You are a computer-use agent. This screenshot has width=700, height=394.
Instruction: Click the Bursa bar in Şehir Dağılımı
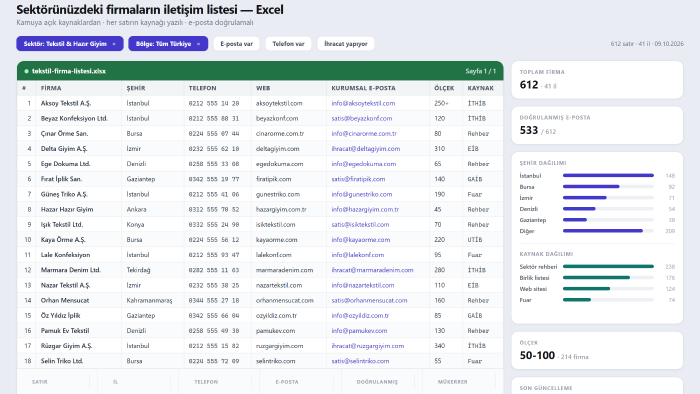point(591,187)
